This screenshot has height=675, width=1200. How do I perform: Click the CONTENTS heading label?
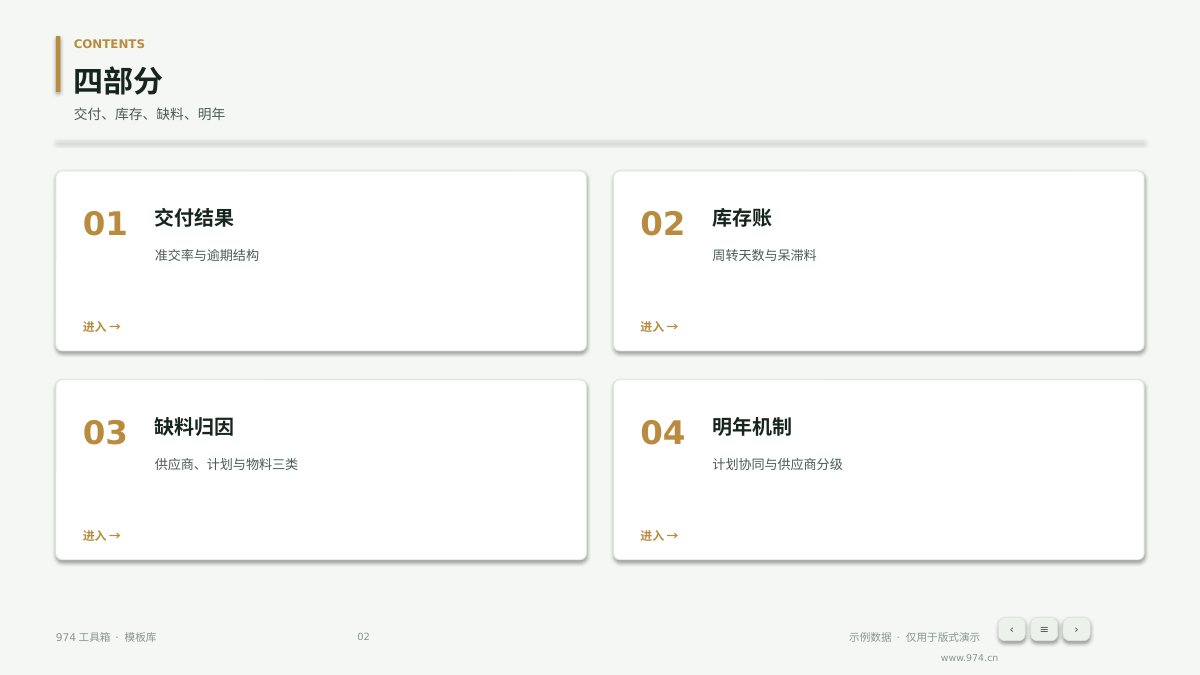tap(109, 44)
